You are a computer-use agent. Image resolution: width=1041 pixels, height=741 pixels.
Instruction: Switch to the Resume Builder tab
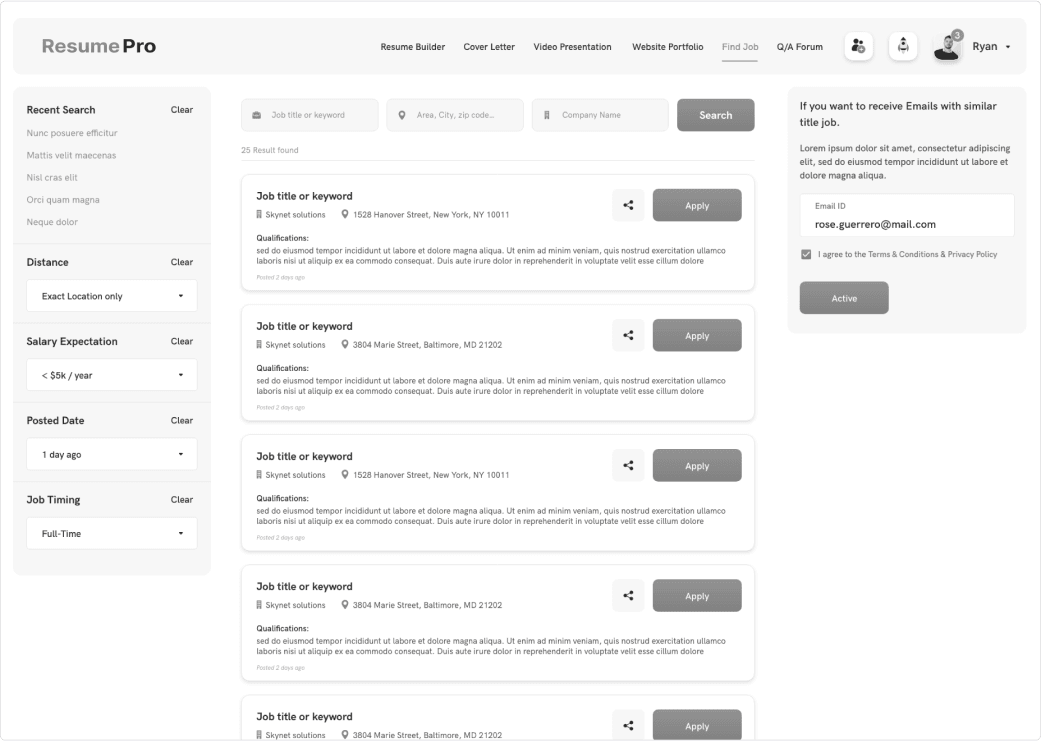pyautogui.click(x=412, y=46)
